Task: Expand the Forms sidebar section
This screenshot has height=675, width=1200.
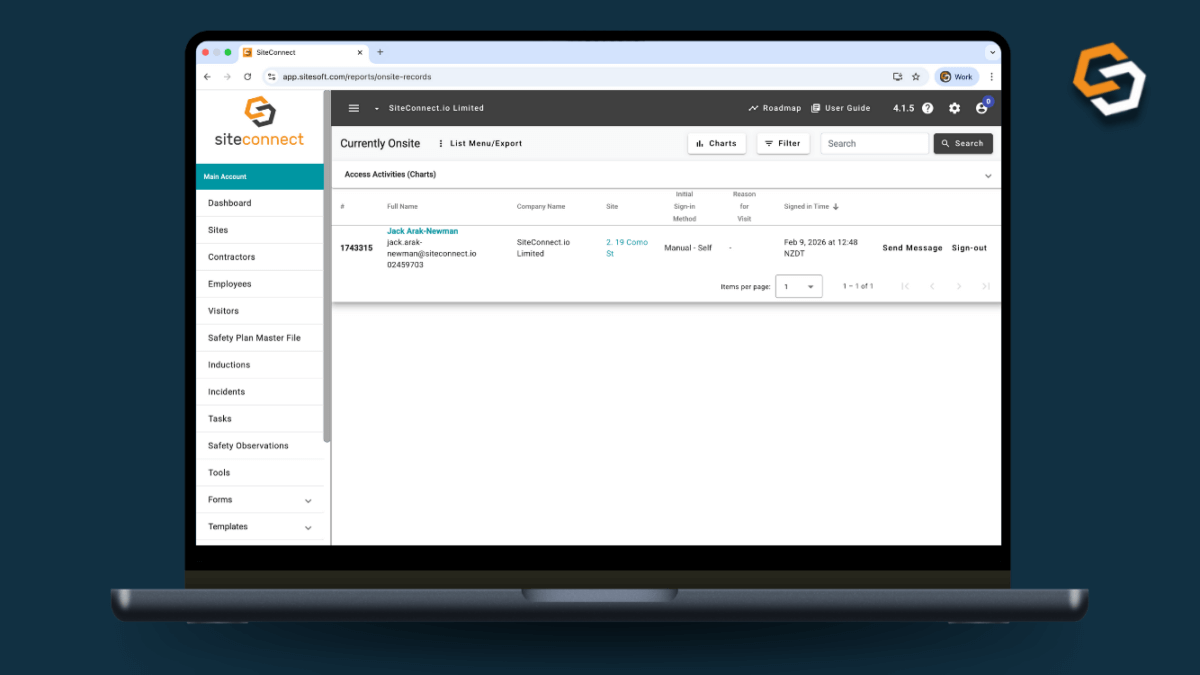Action: pos(308,500)
